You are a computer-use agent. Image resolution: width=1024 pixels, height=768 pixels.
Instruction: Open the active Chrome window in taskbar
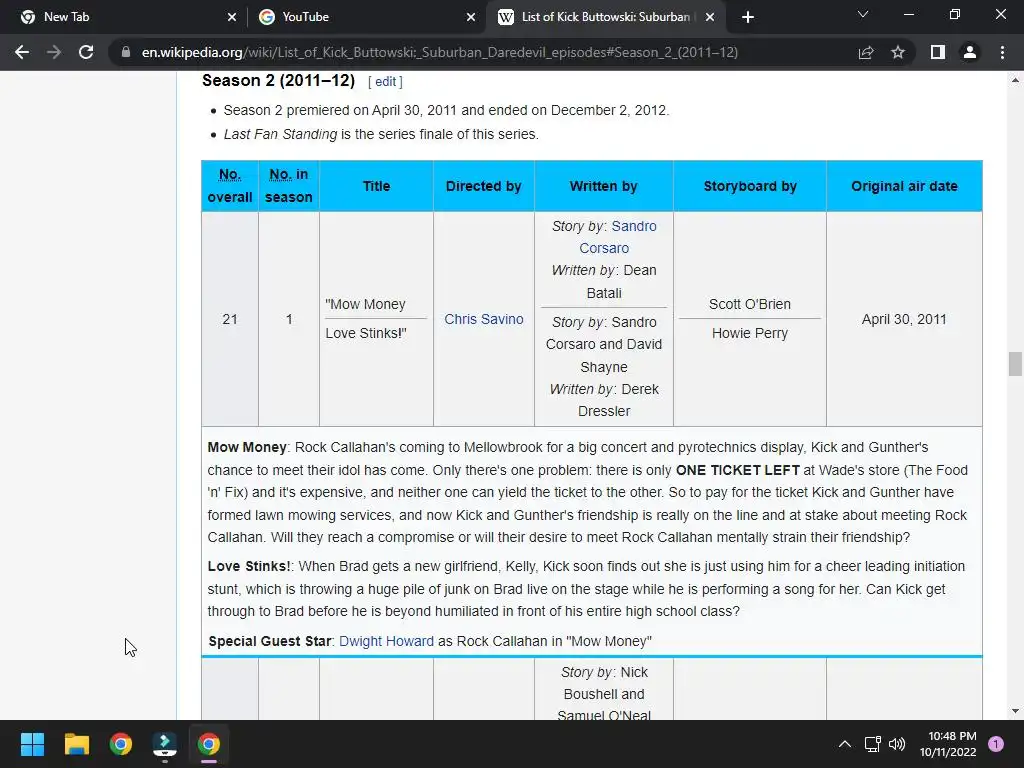tap(209, 744)
